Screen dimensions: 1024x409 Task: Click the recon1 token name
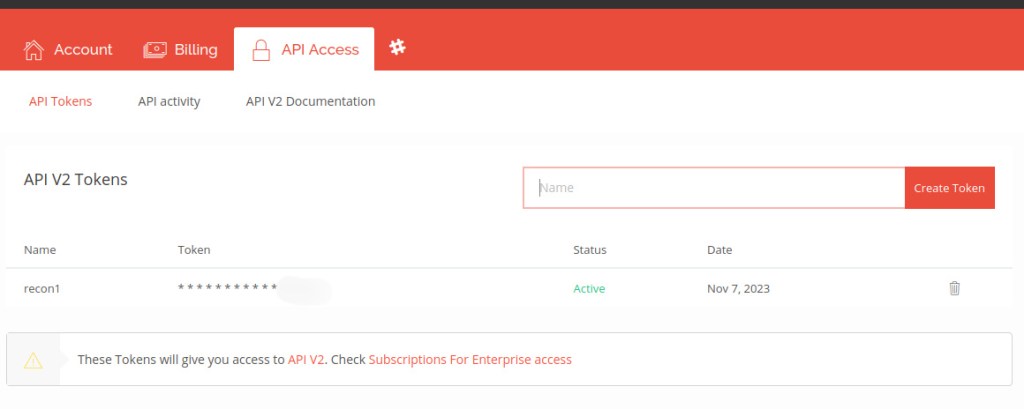(x=42, y=289)
